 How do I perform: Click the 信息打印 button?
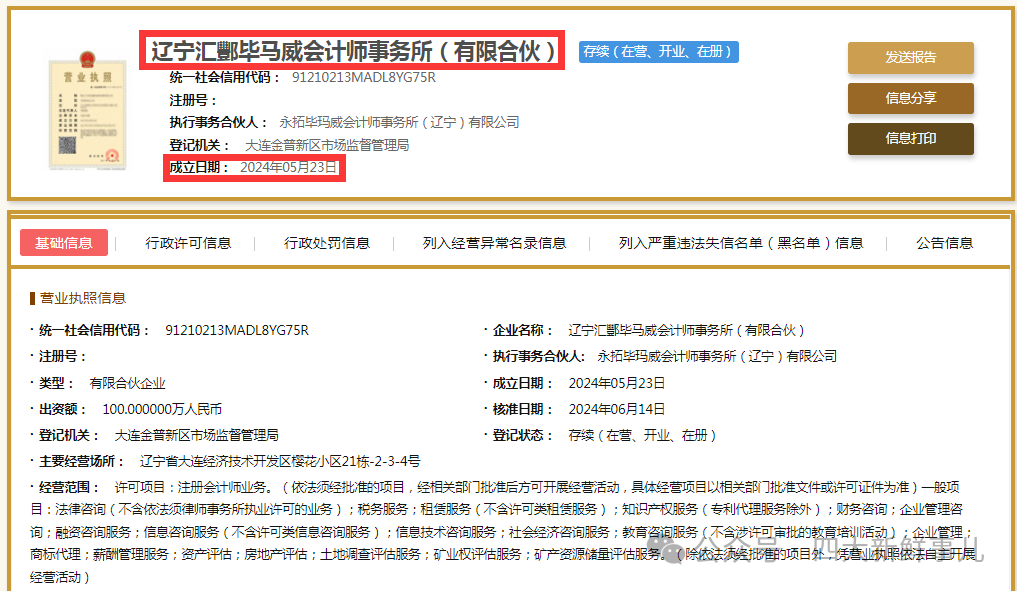911,139
